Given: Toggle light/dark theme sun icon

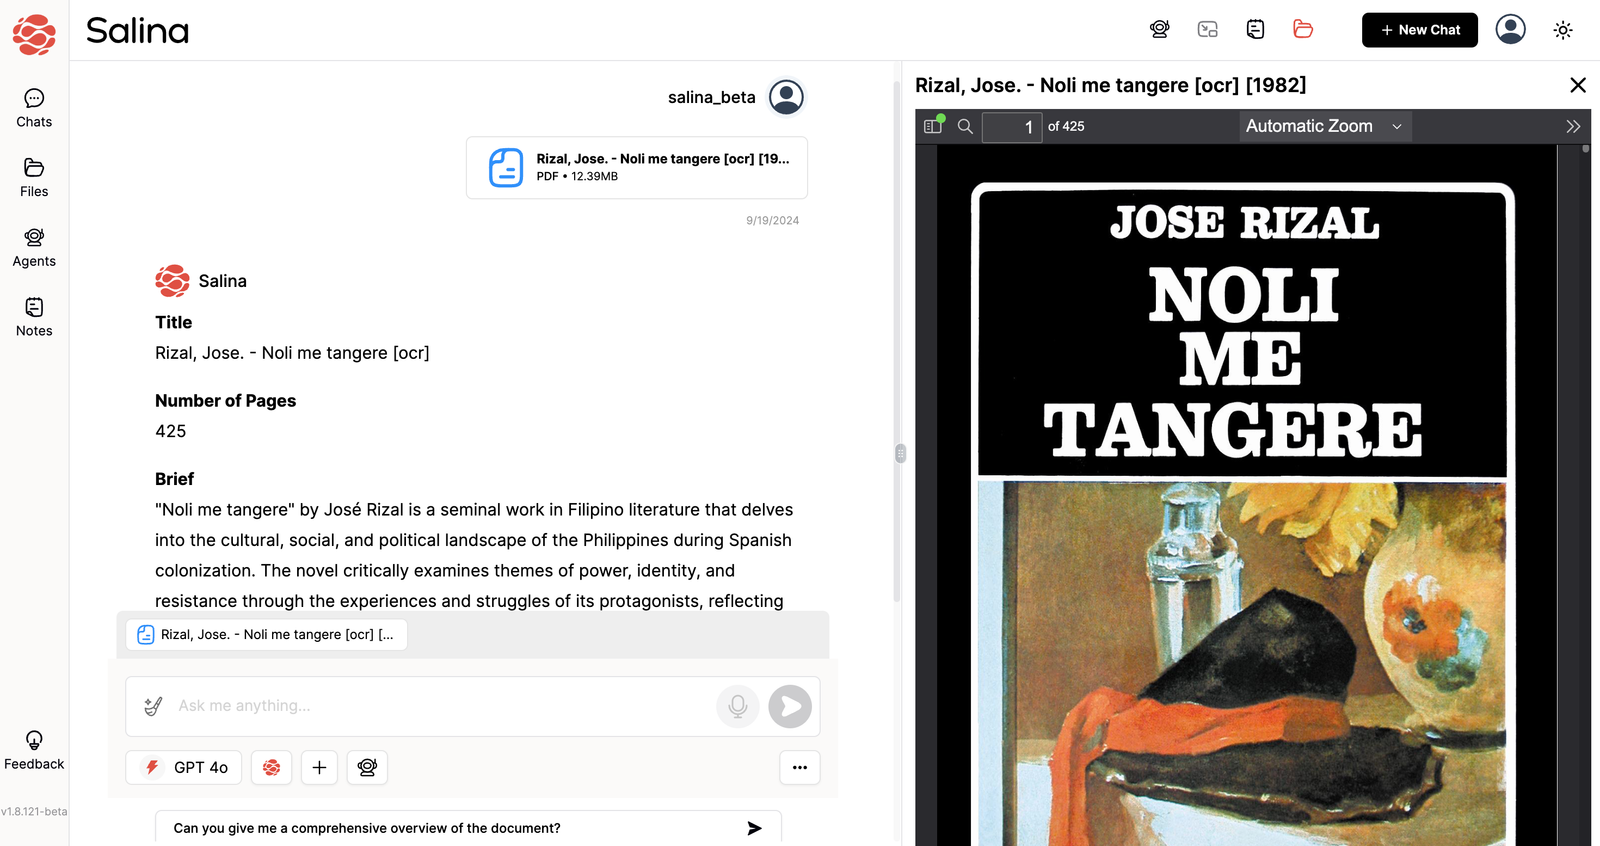Looking at the screenshot, I should 1563,30.
